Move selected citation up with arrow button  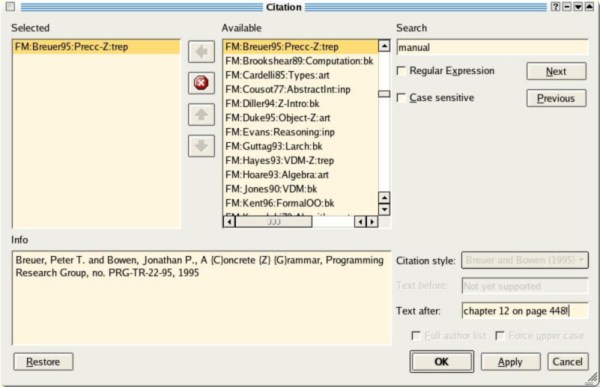(201, 114)
